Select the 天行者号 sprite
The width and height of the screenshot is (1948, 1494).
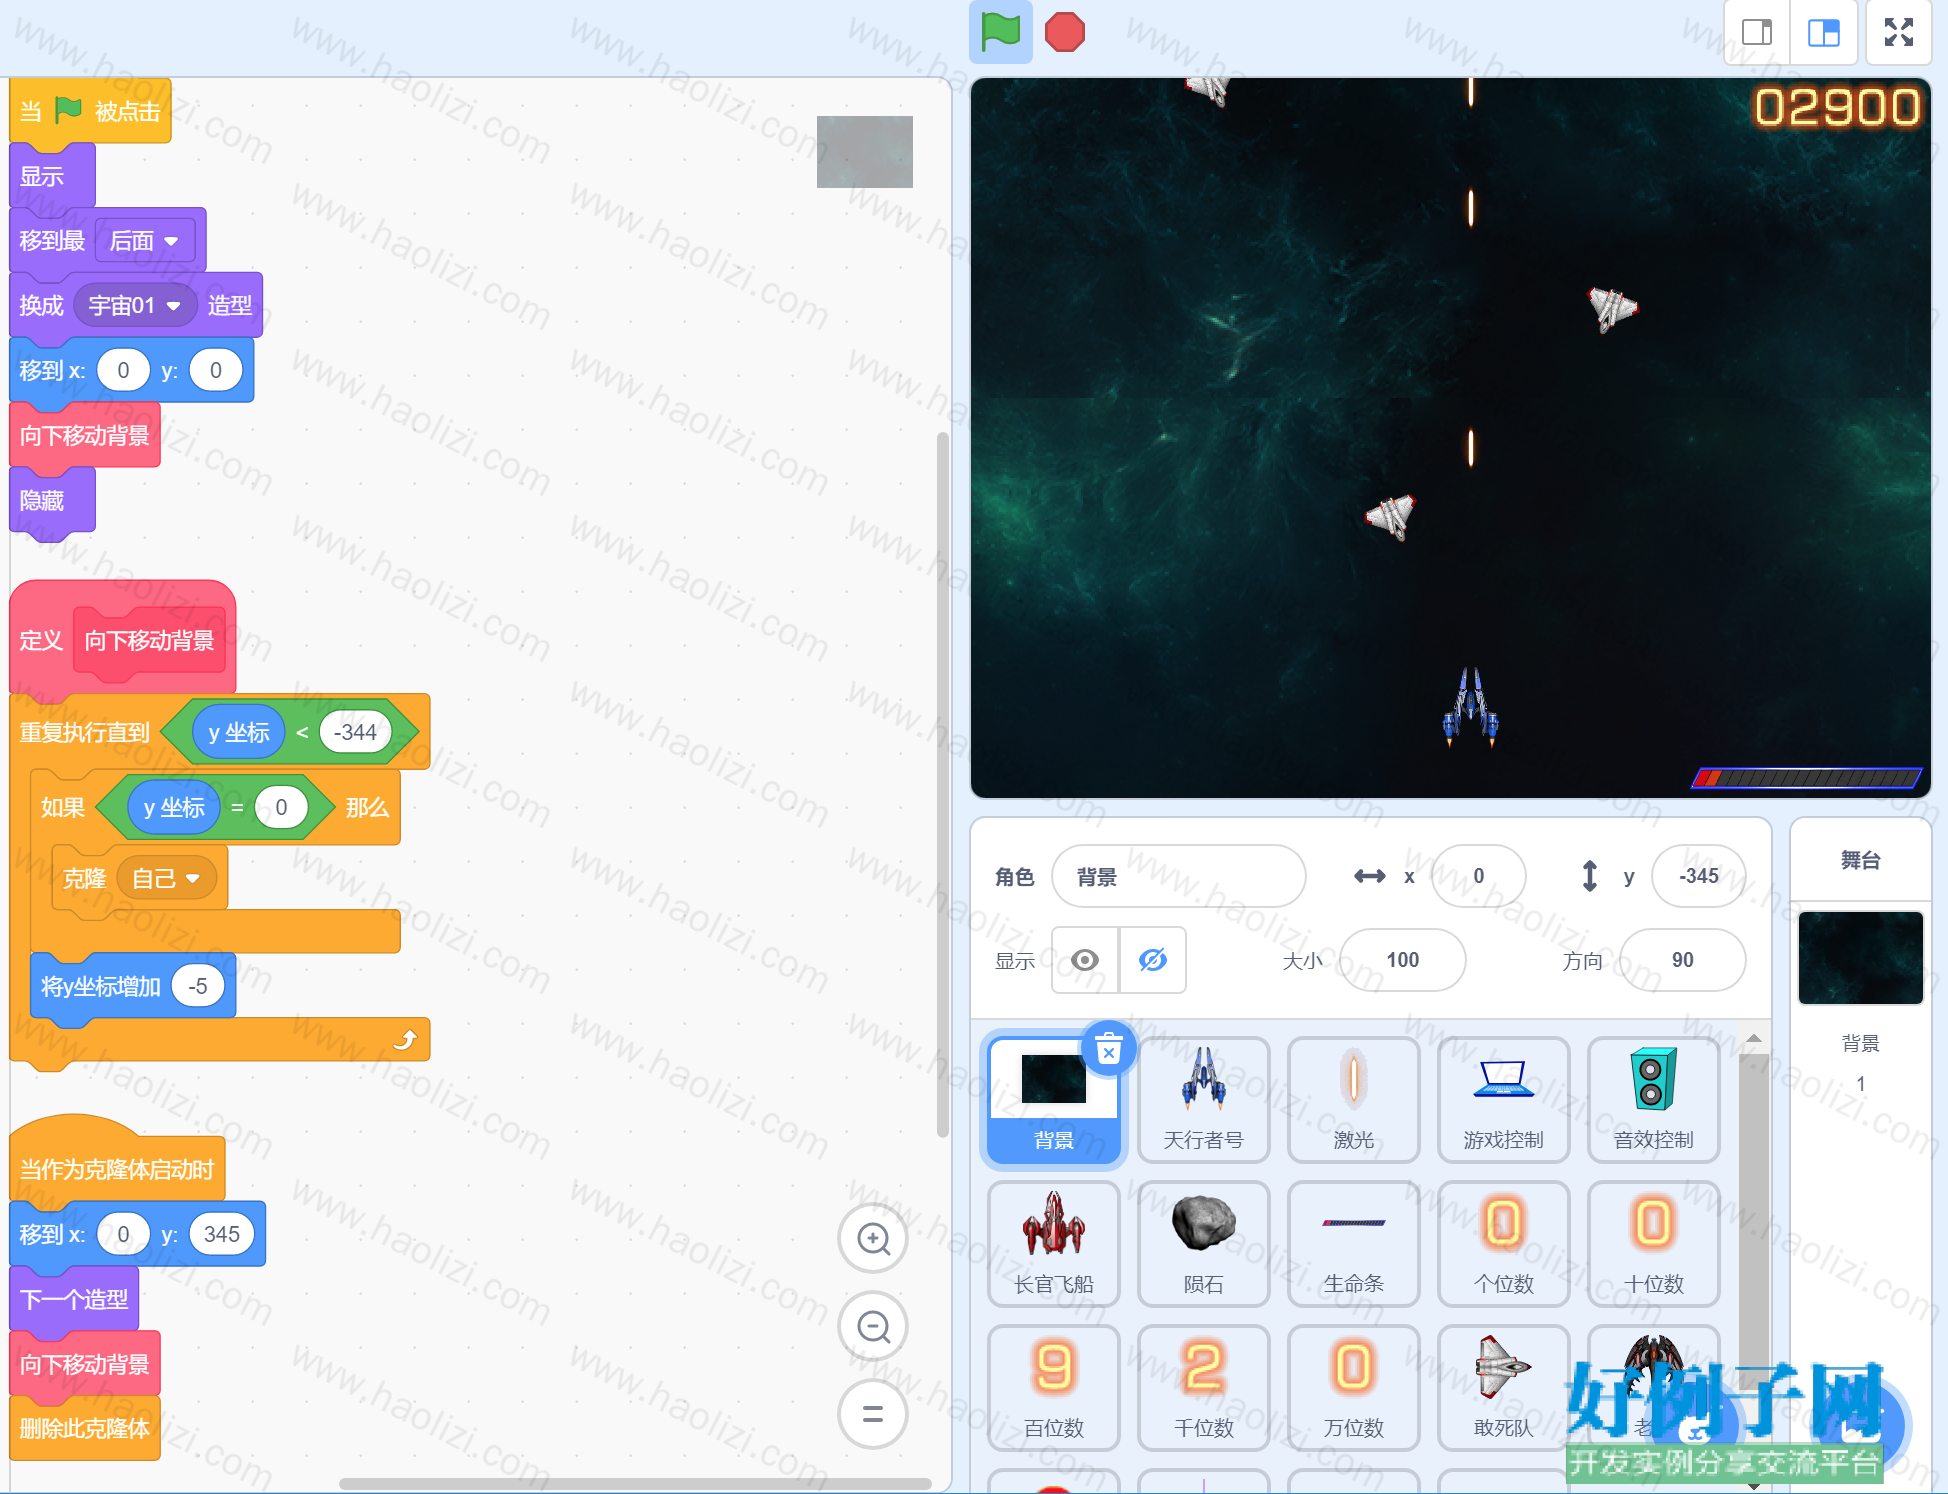[1204, 1100]
